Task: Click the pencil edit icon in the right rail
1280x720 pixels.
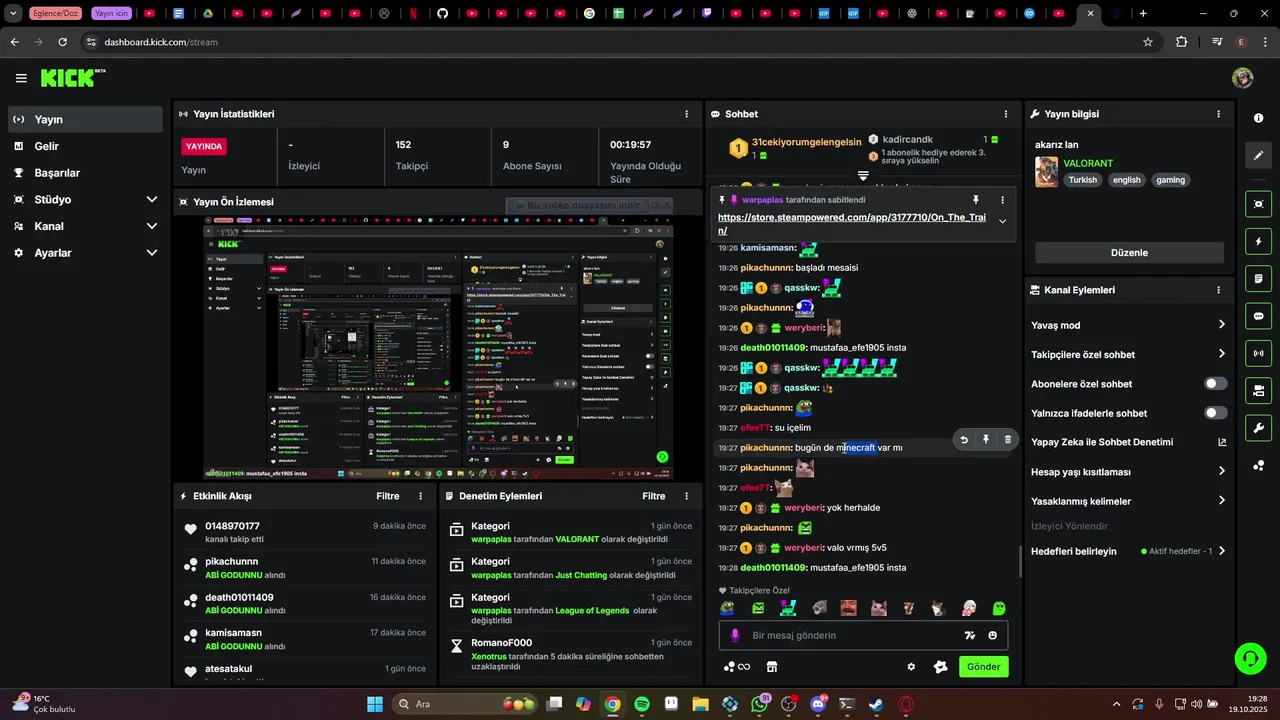Action: coord(1258,156)
